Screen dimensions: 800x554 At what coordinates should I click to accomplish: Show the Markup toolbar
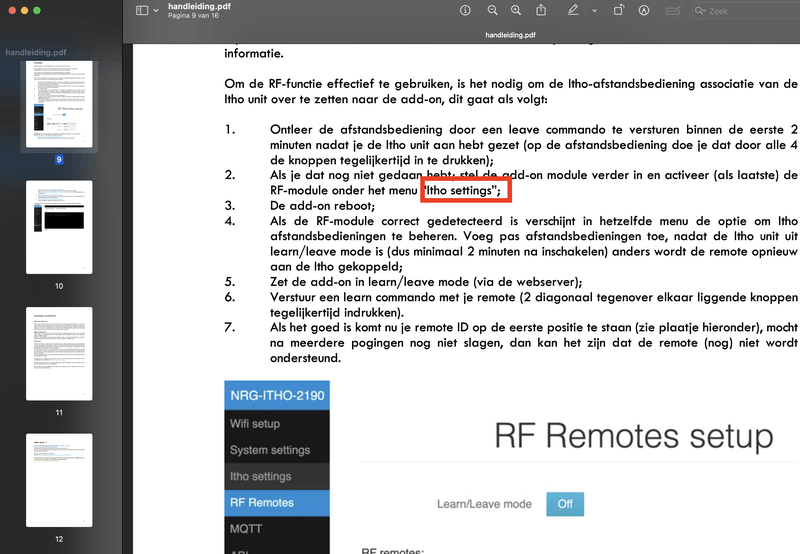pos(644,10)
